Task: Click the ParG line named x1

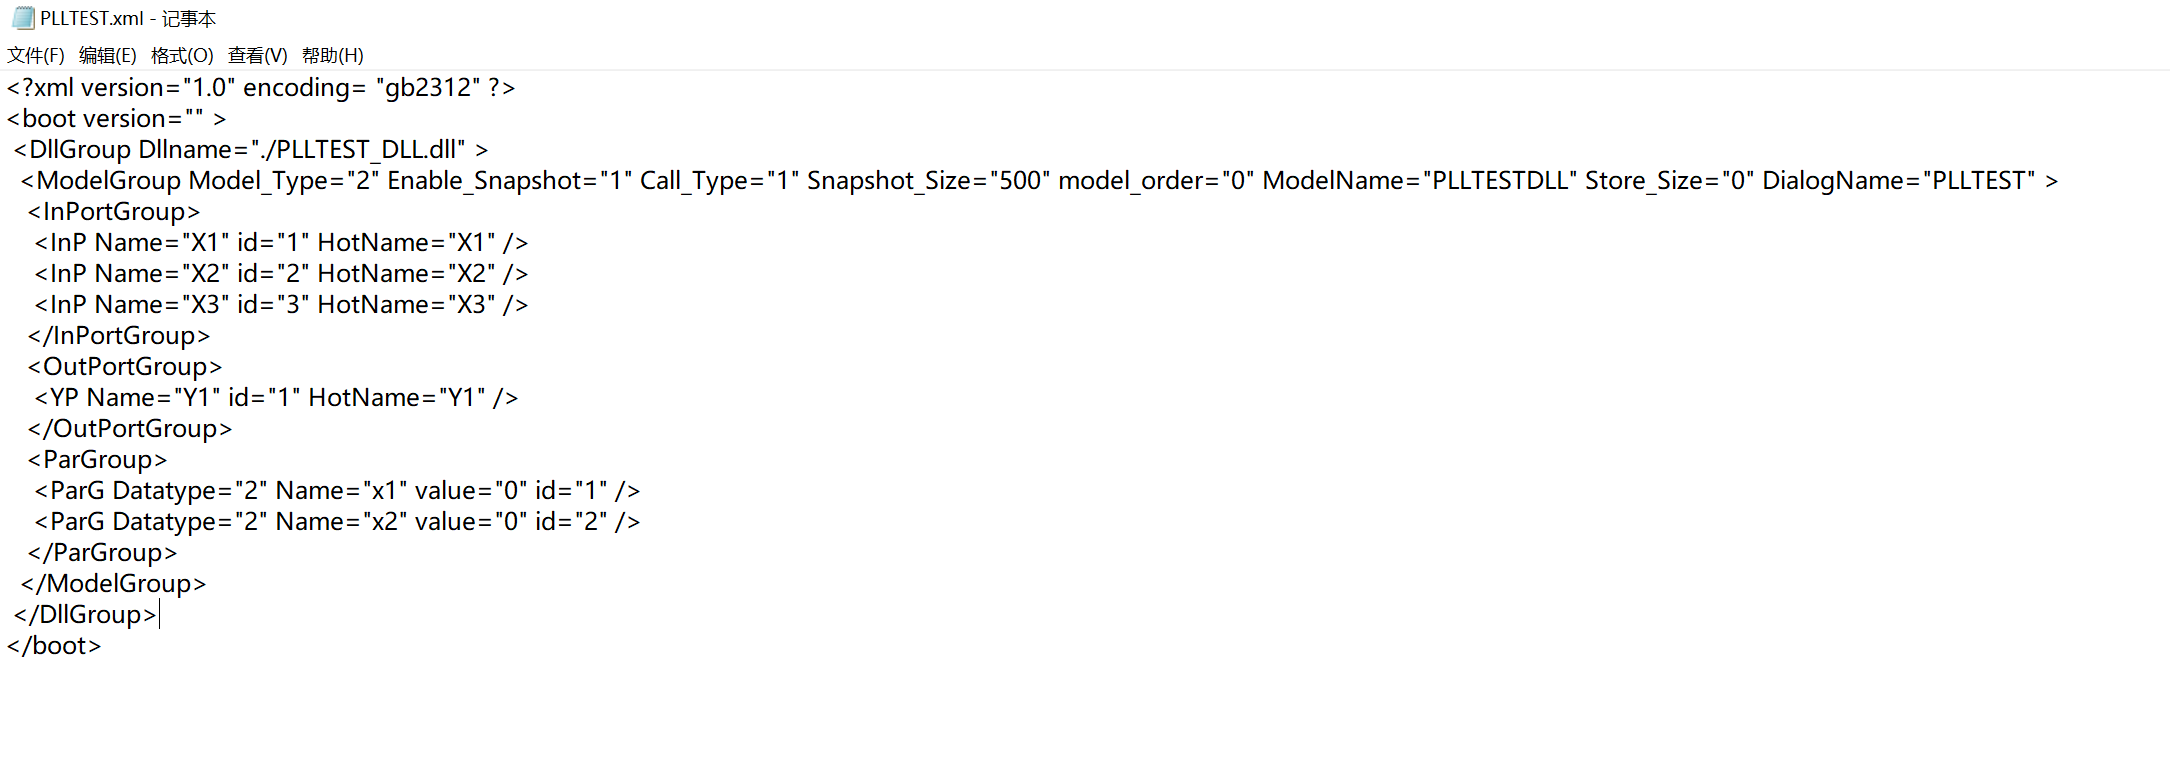Action: pyautogui.click(x=337, y=491)
